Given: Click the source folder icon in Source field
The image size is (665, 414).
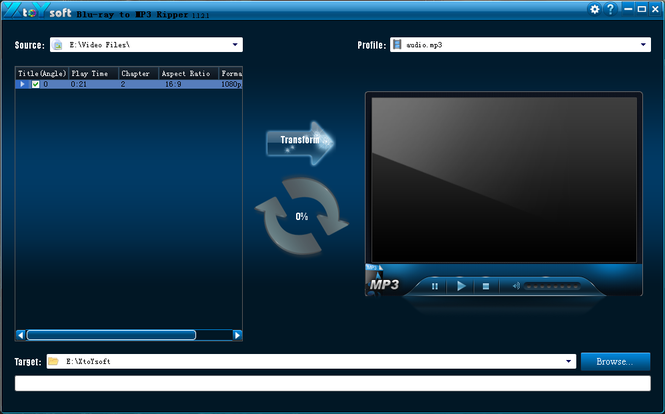Looking at the screenshot, I should [x=58, y=45].
